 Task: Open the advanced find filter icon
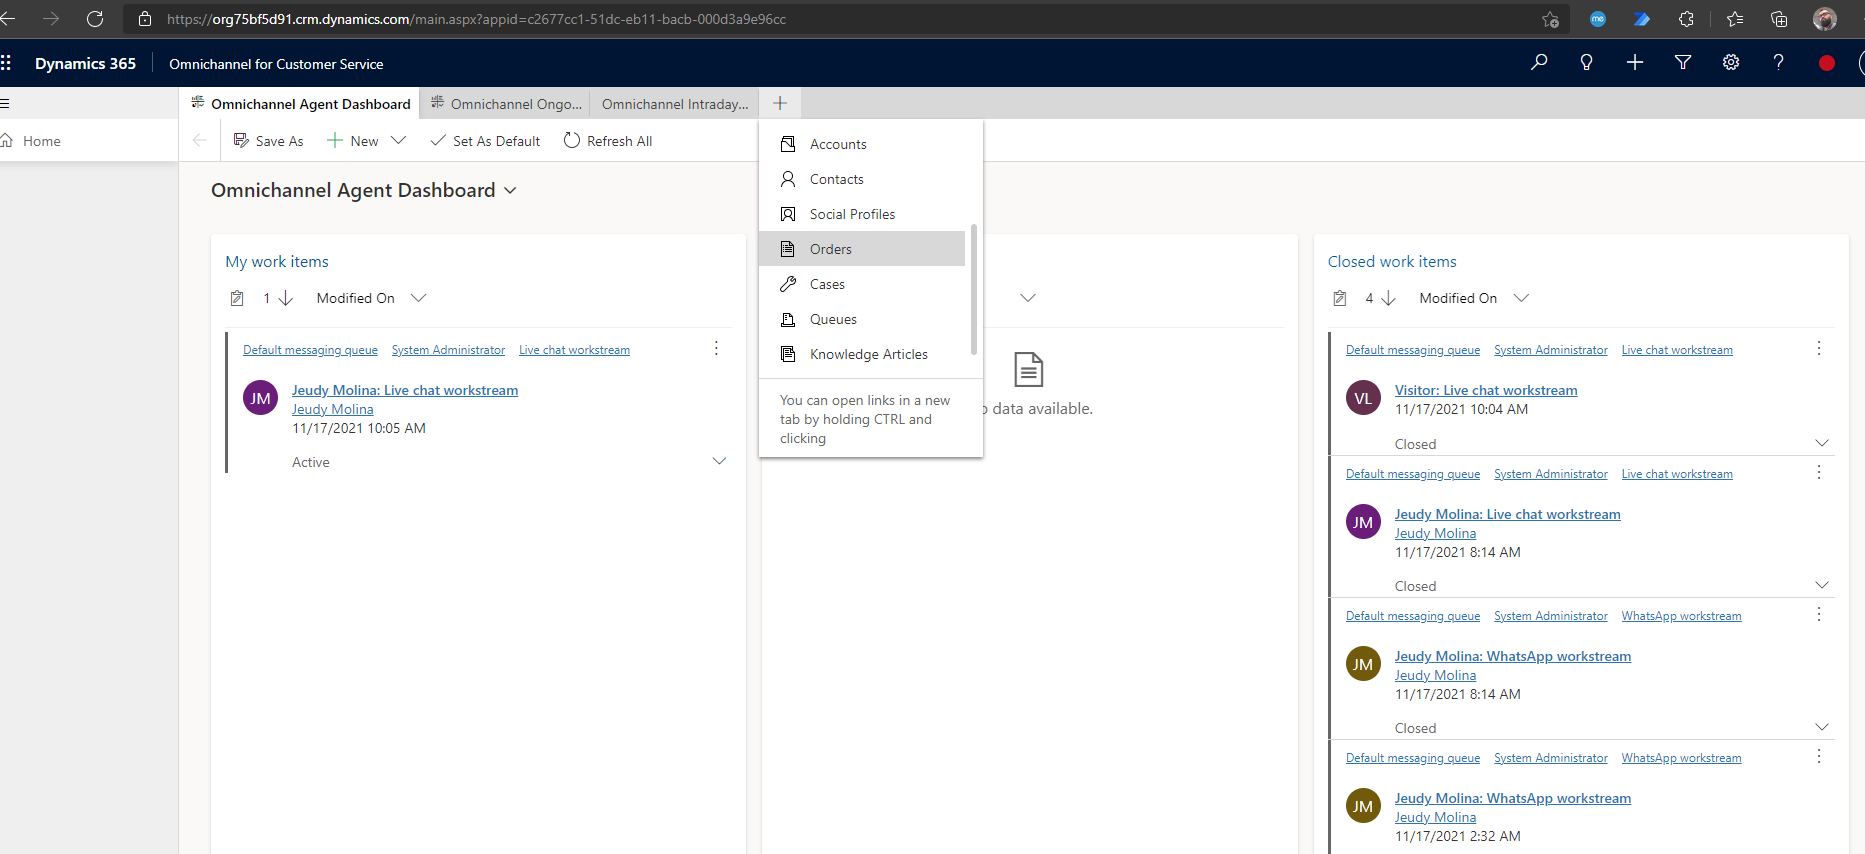(1683, 62)
